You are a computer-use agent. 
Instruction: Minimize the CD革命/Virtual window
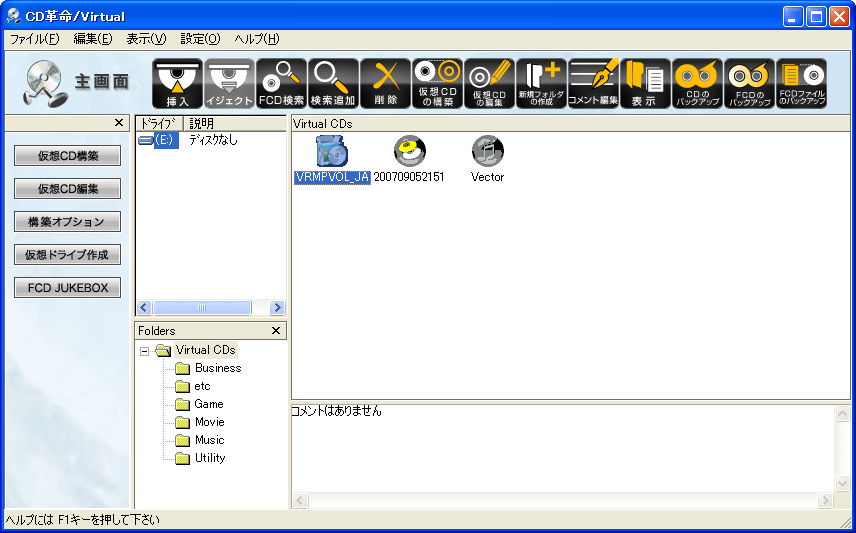793,17
